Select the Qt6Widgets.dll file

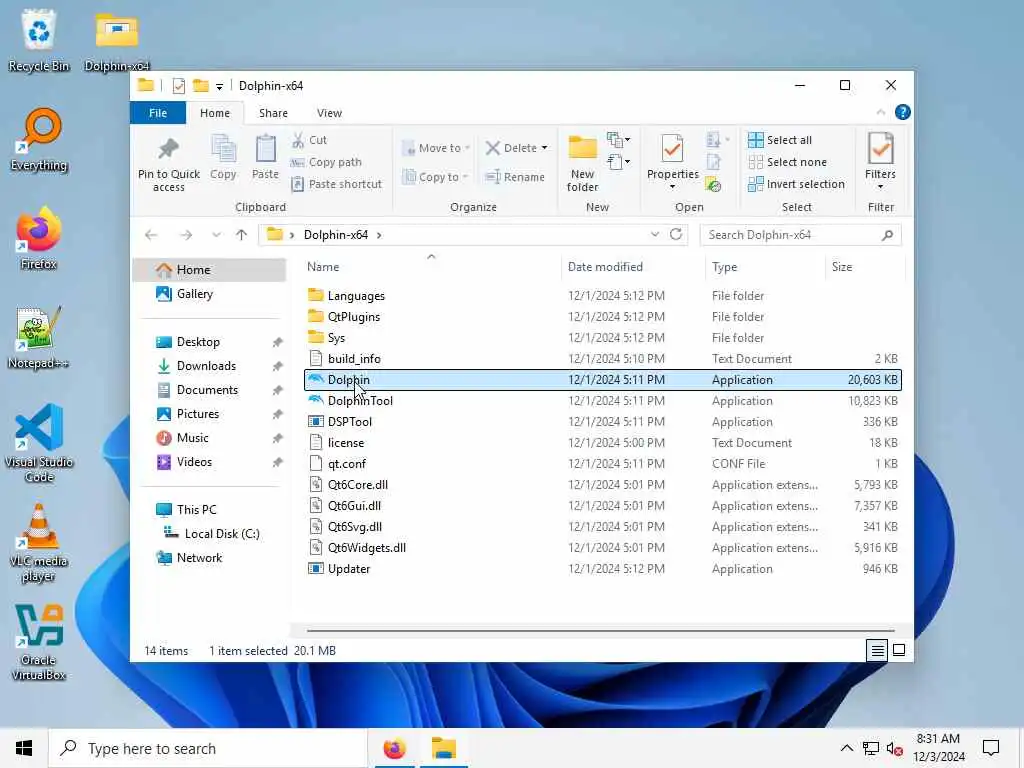[x=602, y=548]
